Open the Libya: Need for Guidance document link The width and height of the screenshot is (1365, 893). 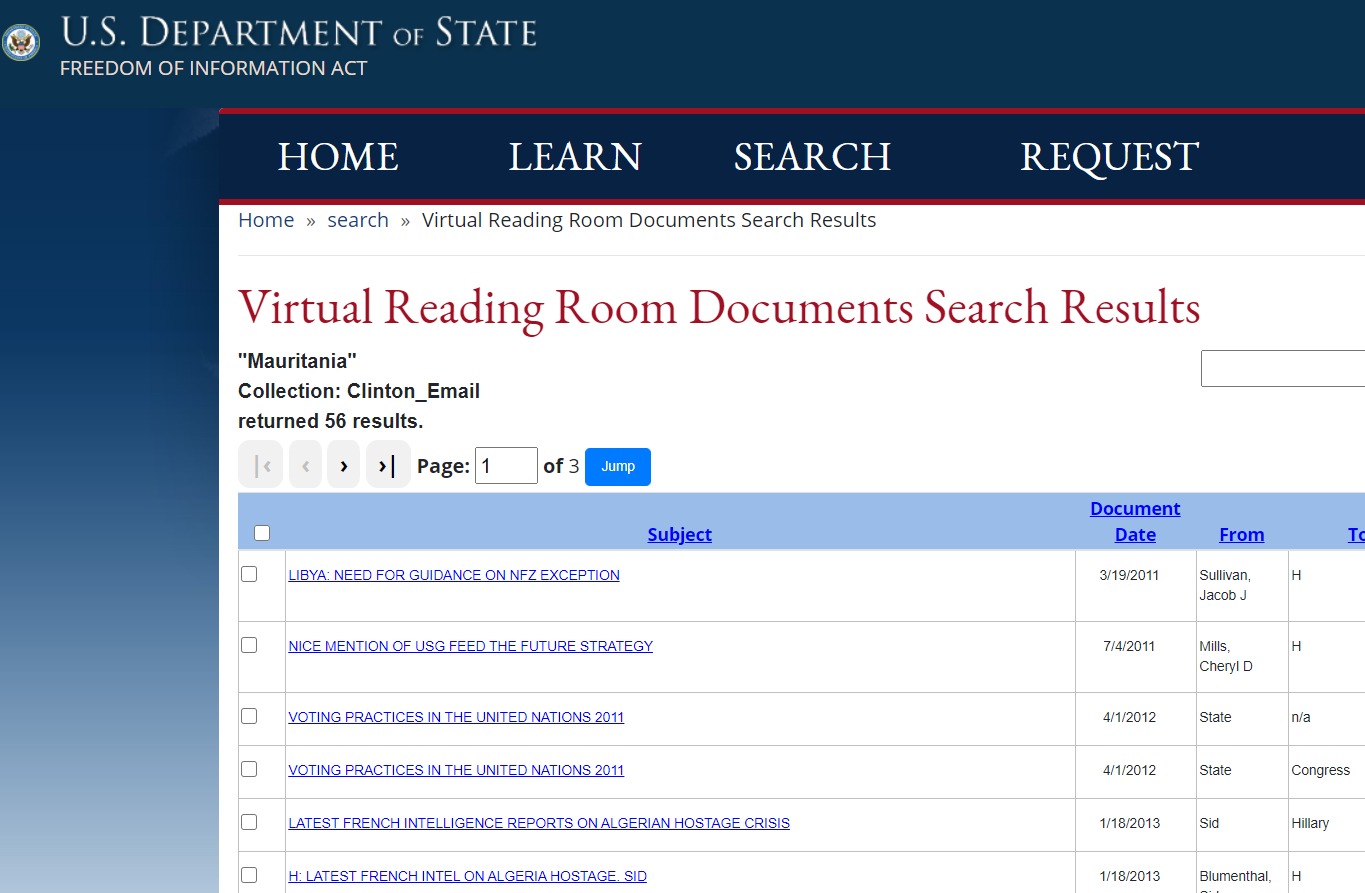coord(454,575)
